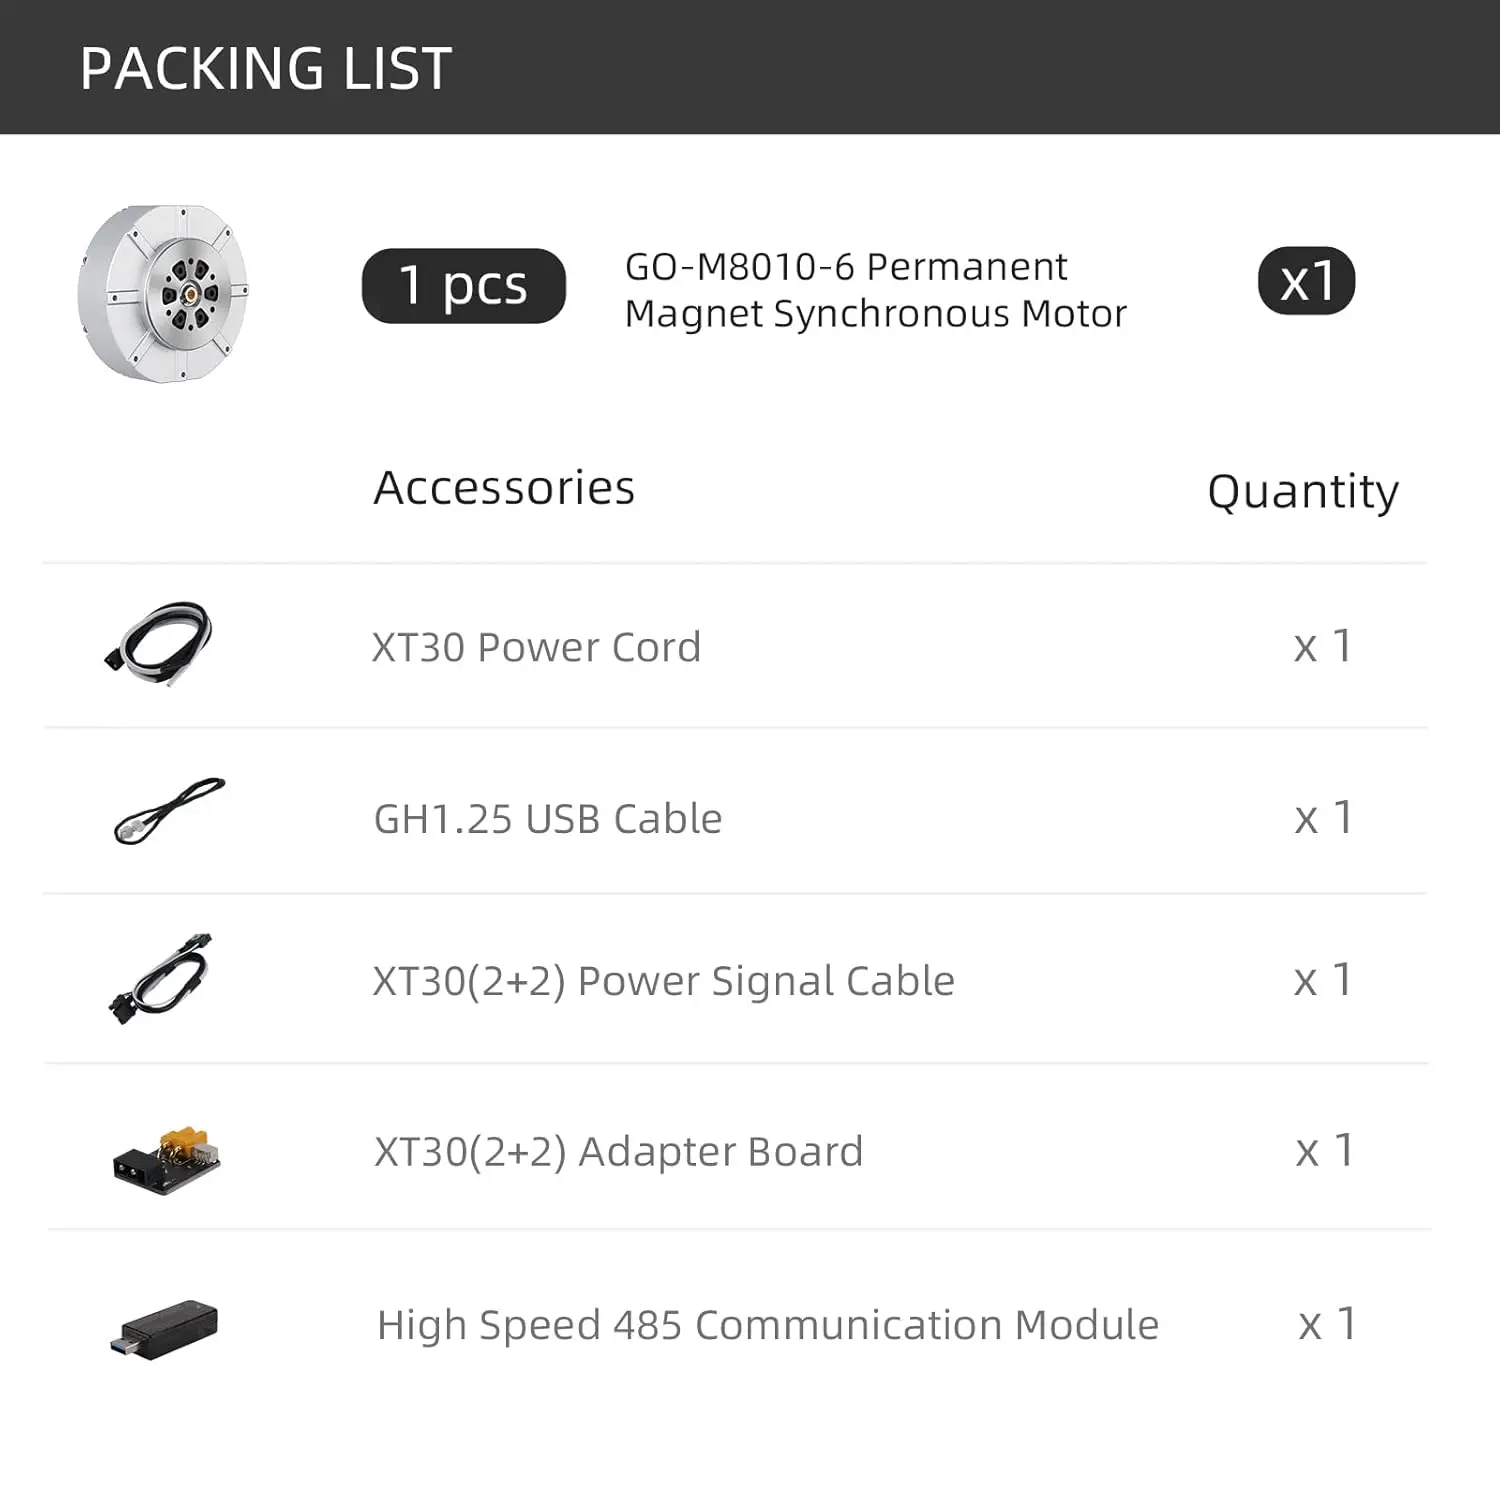Click the Adapter Board quantity "x 1"
This screenshot has width=1500, height=1500.
pos(1324,1151)
